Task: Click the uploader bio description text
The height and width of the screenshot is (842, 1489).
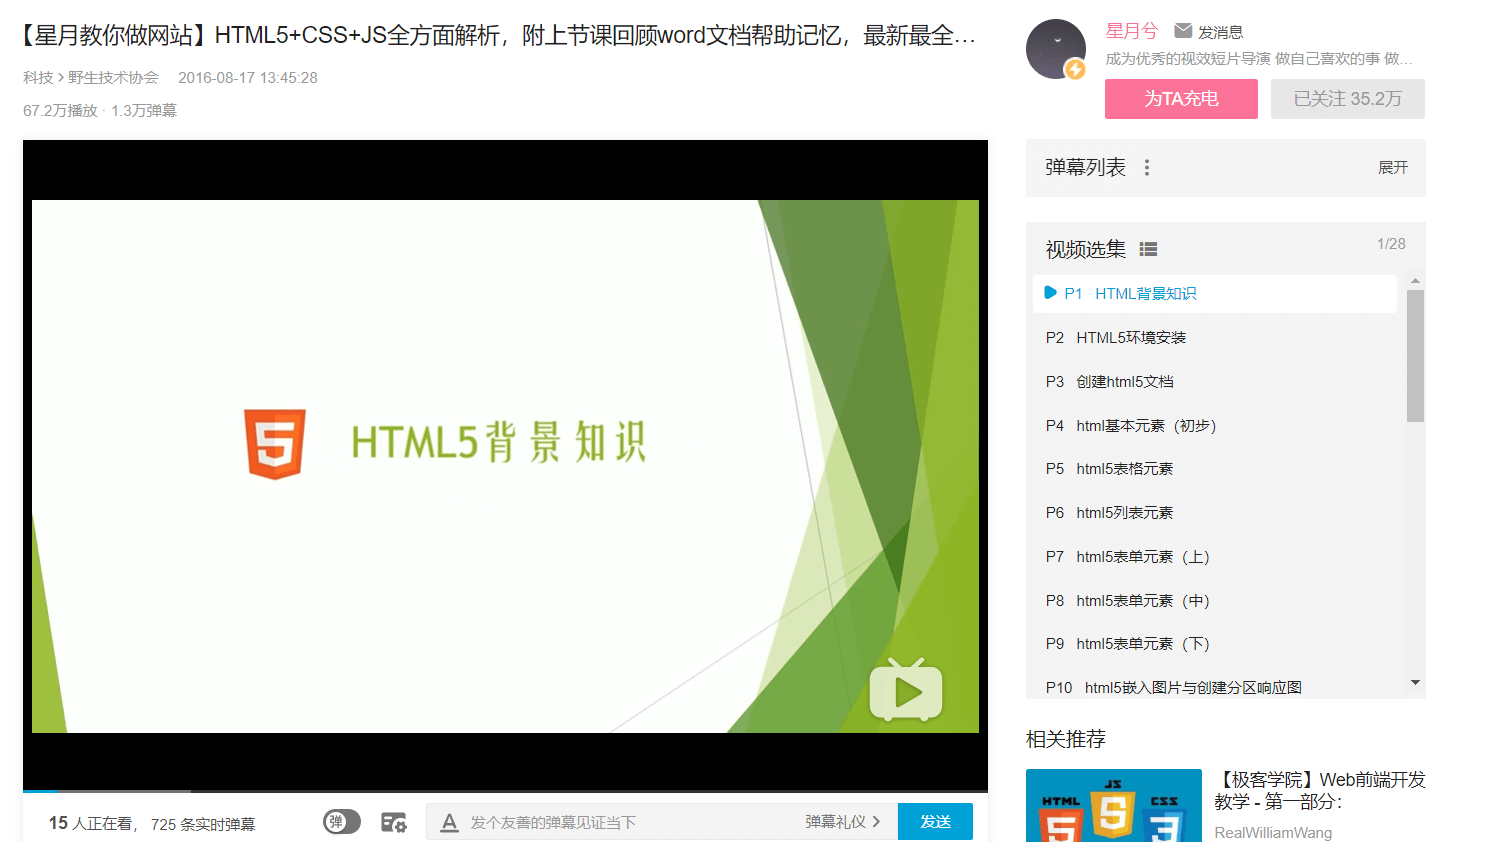Action: (x=1259, y=59)
